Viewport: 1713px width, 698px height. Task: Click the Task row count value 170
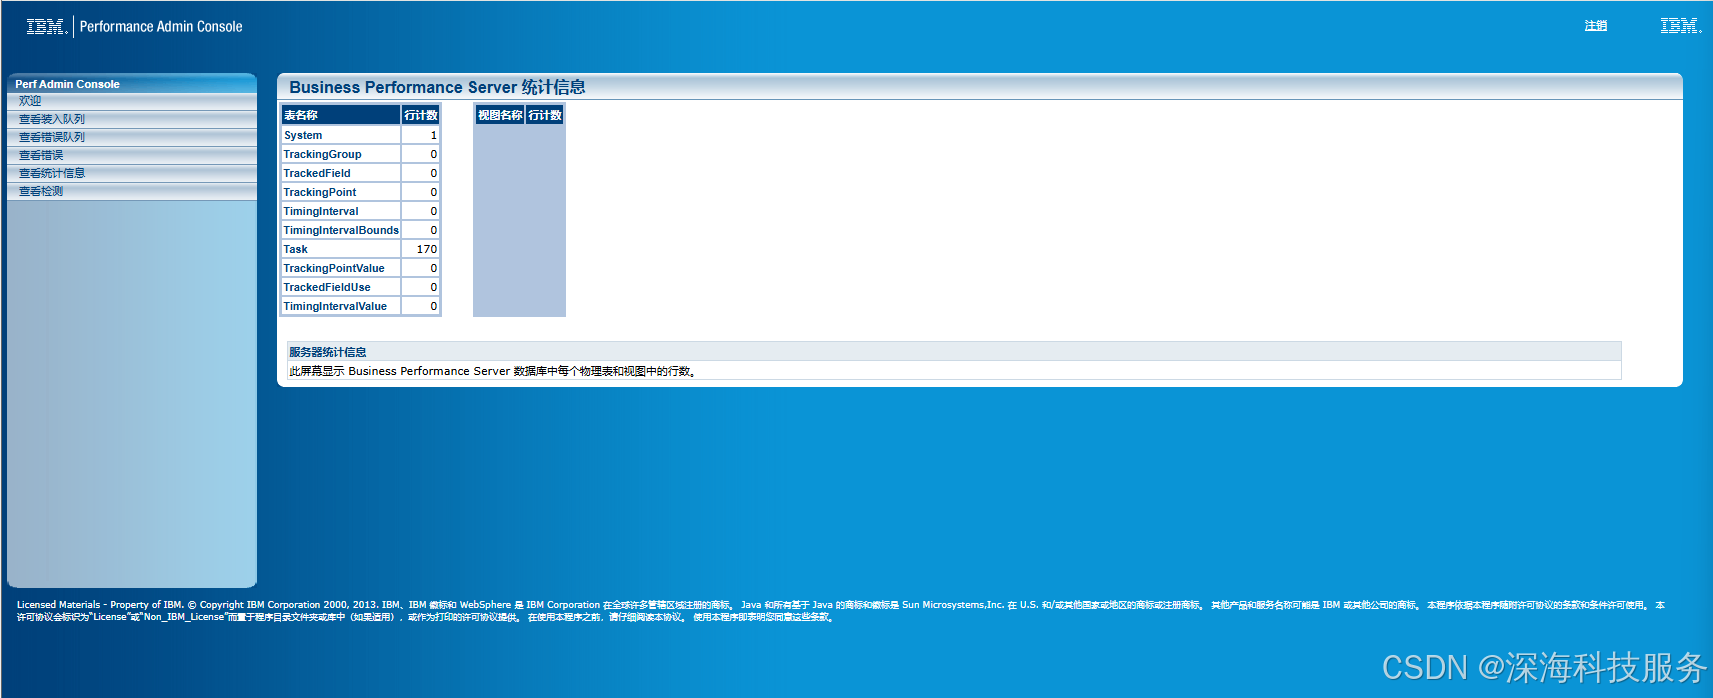[x=427, y=249]
